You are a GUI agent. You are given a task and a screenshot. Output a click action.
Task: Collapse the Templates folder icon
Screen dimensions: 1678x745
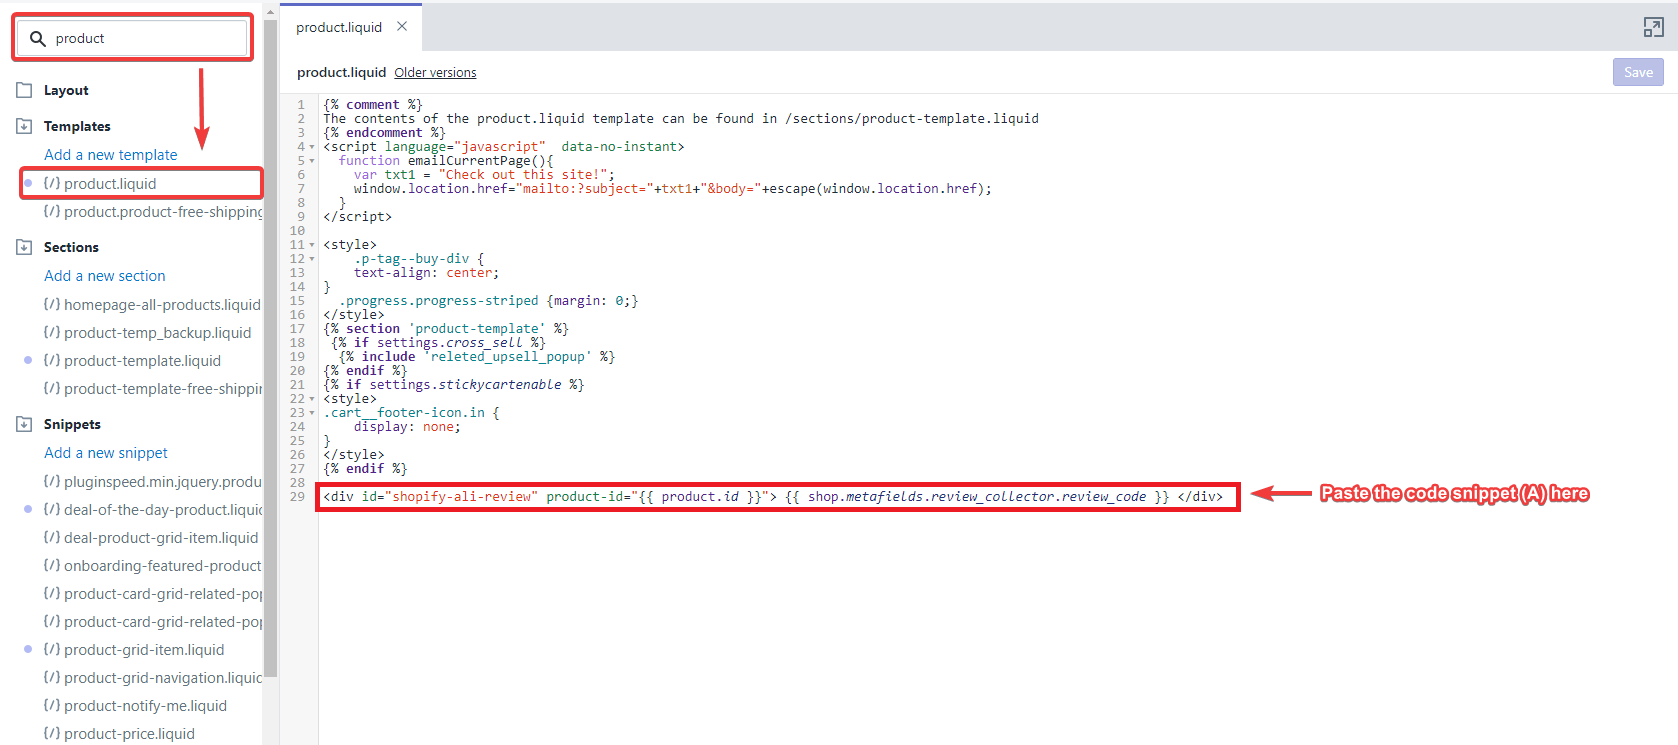pos(24,126)
